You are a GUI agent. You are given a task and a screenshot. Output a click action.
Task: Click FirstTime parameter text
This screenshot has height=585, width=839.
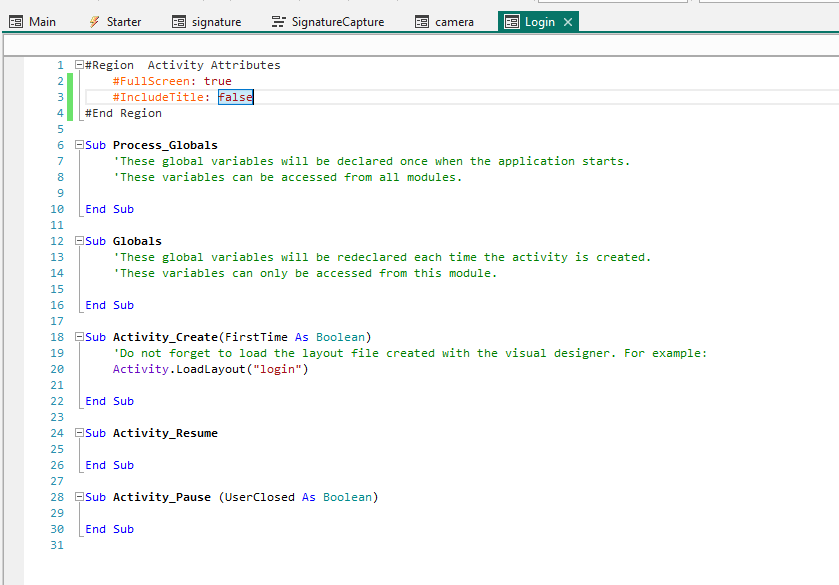[256, 337]
